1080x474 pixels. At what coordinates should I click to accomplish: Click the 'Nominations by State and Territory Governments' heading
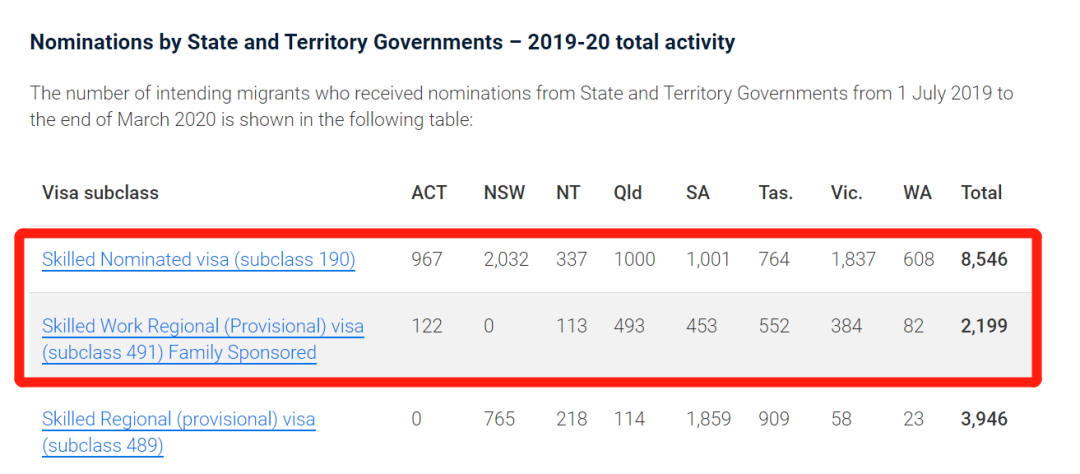point(382,42)
